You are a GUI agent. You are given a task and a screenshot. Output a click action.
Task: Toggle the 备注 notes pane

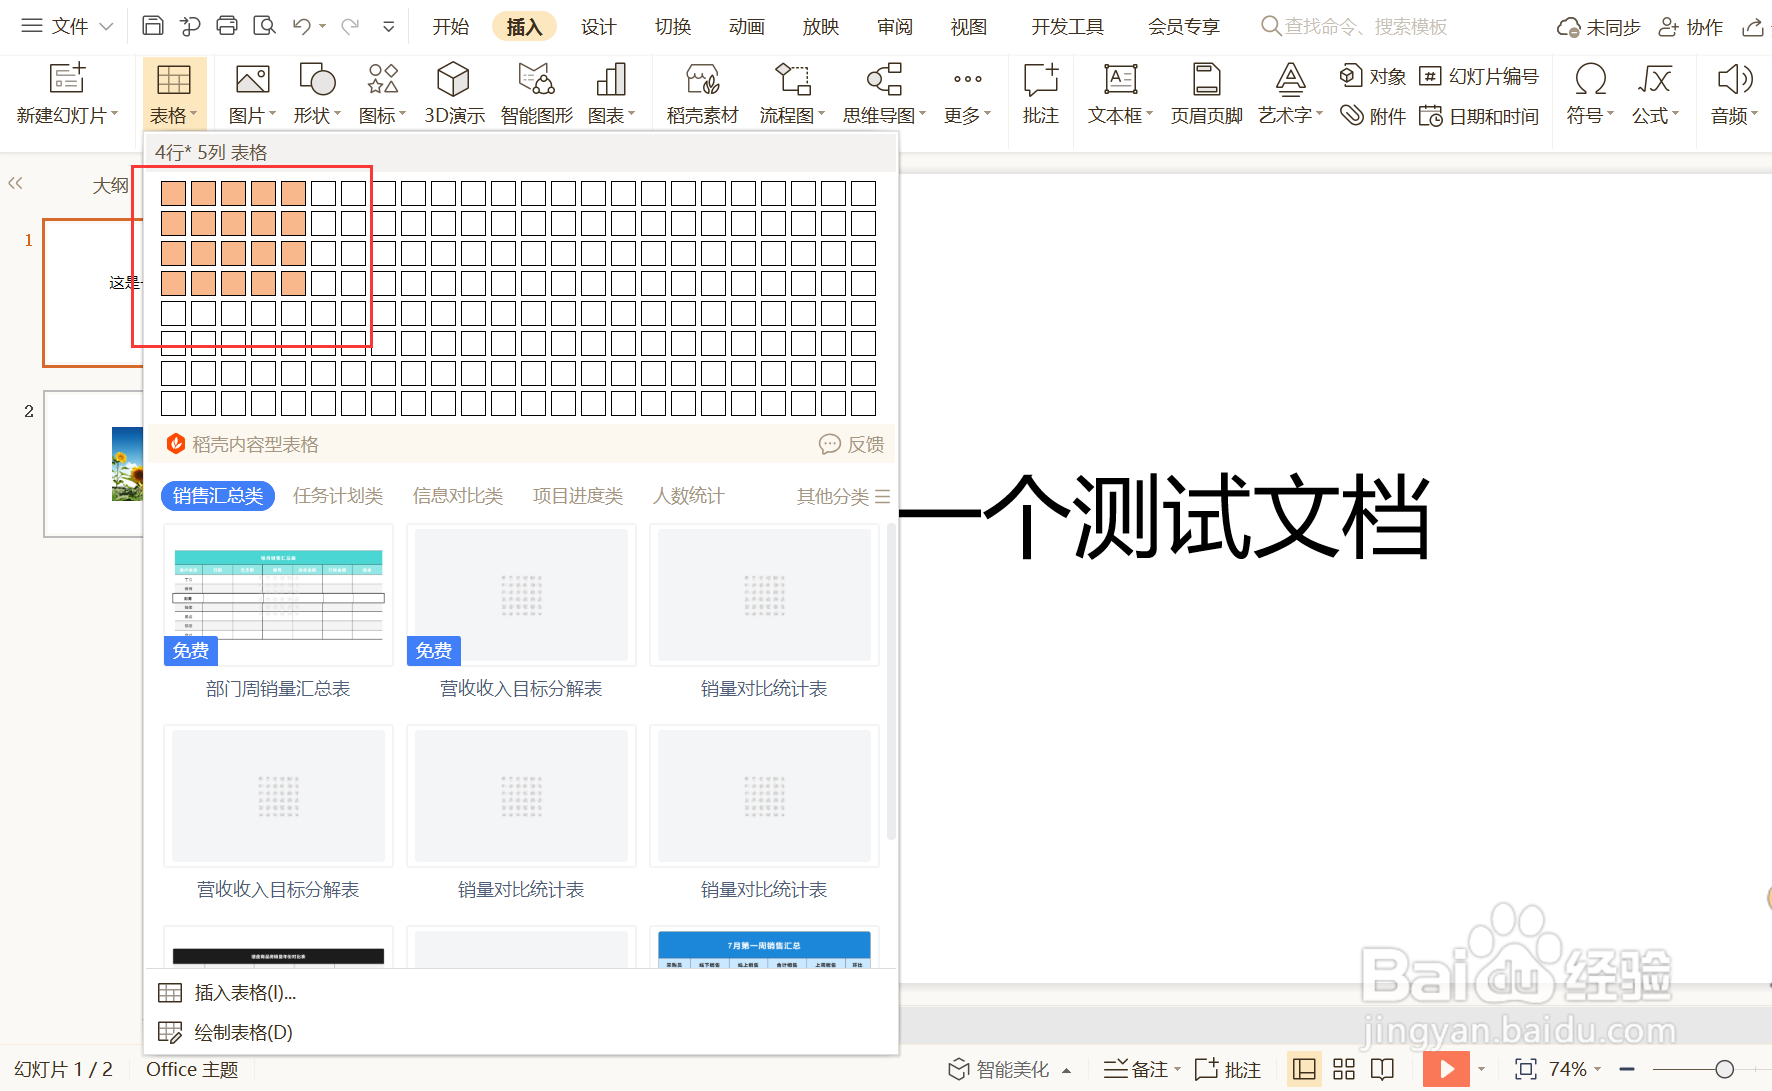pyautogui.click(x=1136, y=1069)
